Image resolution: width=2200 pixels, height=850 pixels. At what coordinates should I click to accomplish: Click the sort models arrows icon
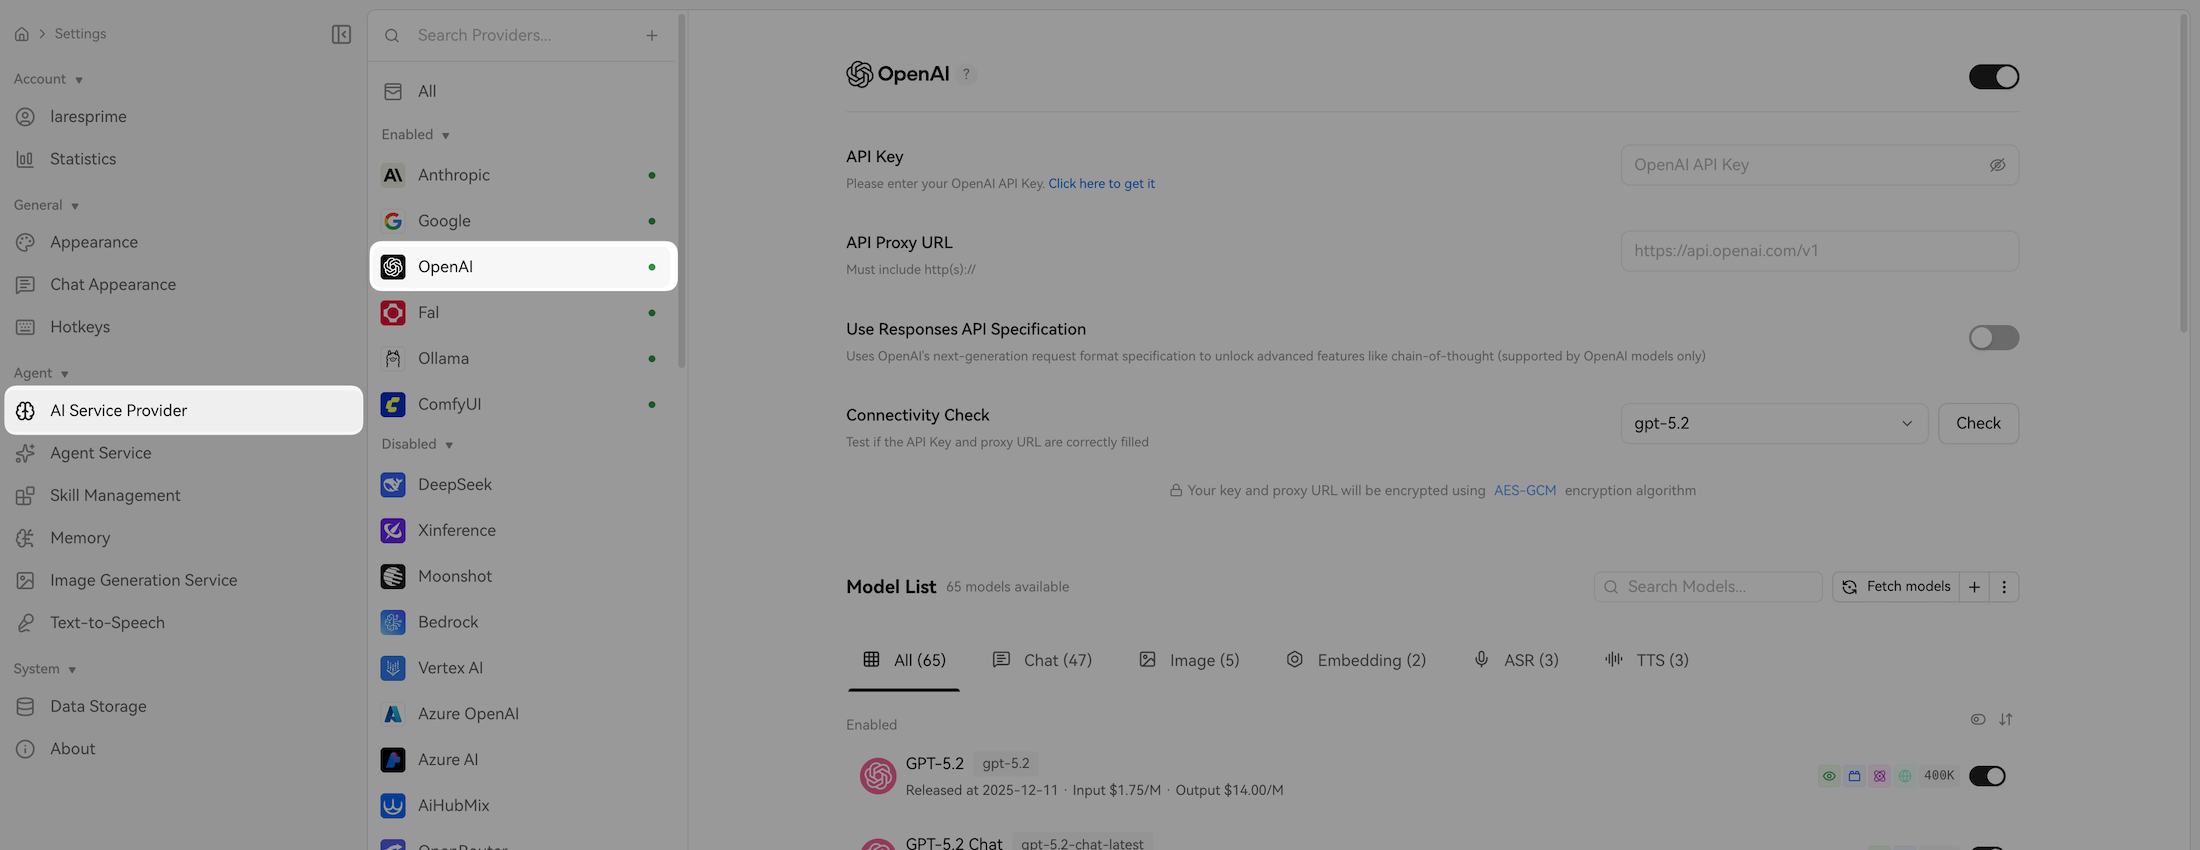[2006, 719]
